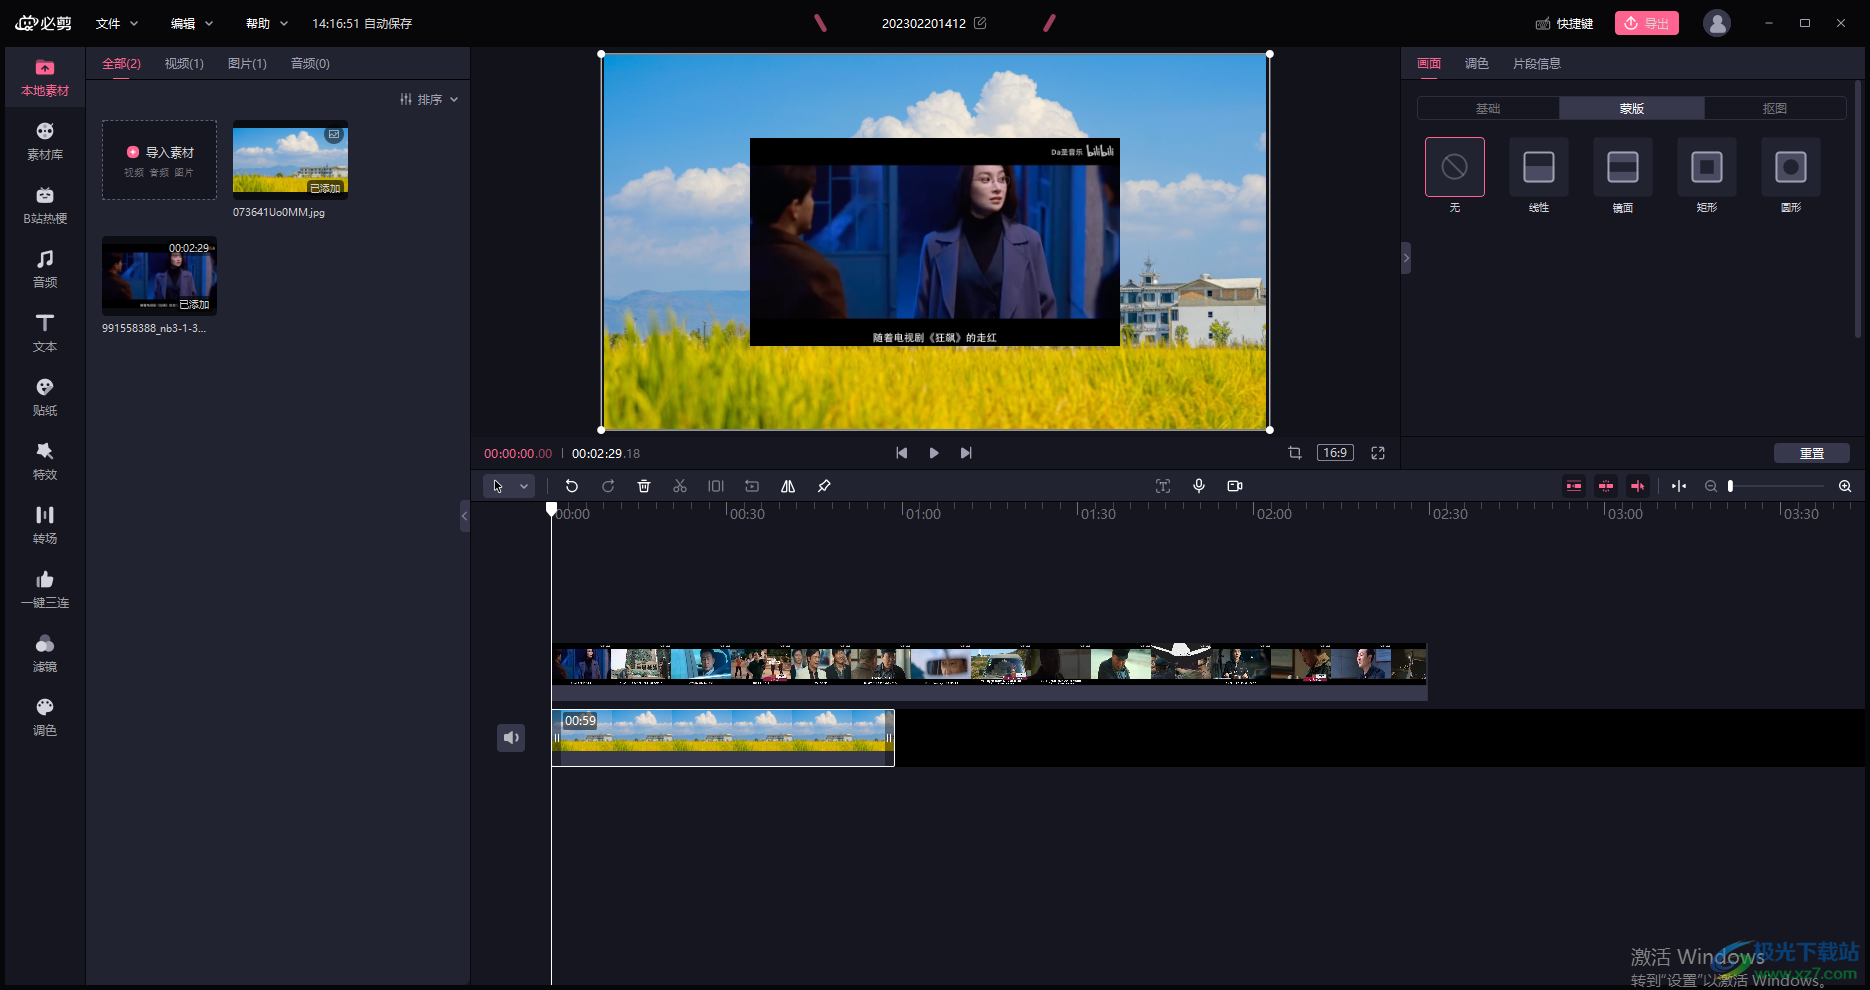Click the zoom out timeline icon
The image size is (1870, 990).
[x=1711, y=486]
